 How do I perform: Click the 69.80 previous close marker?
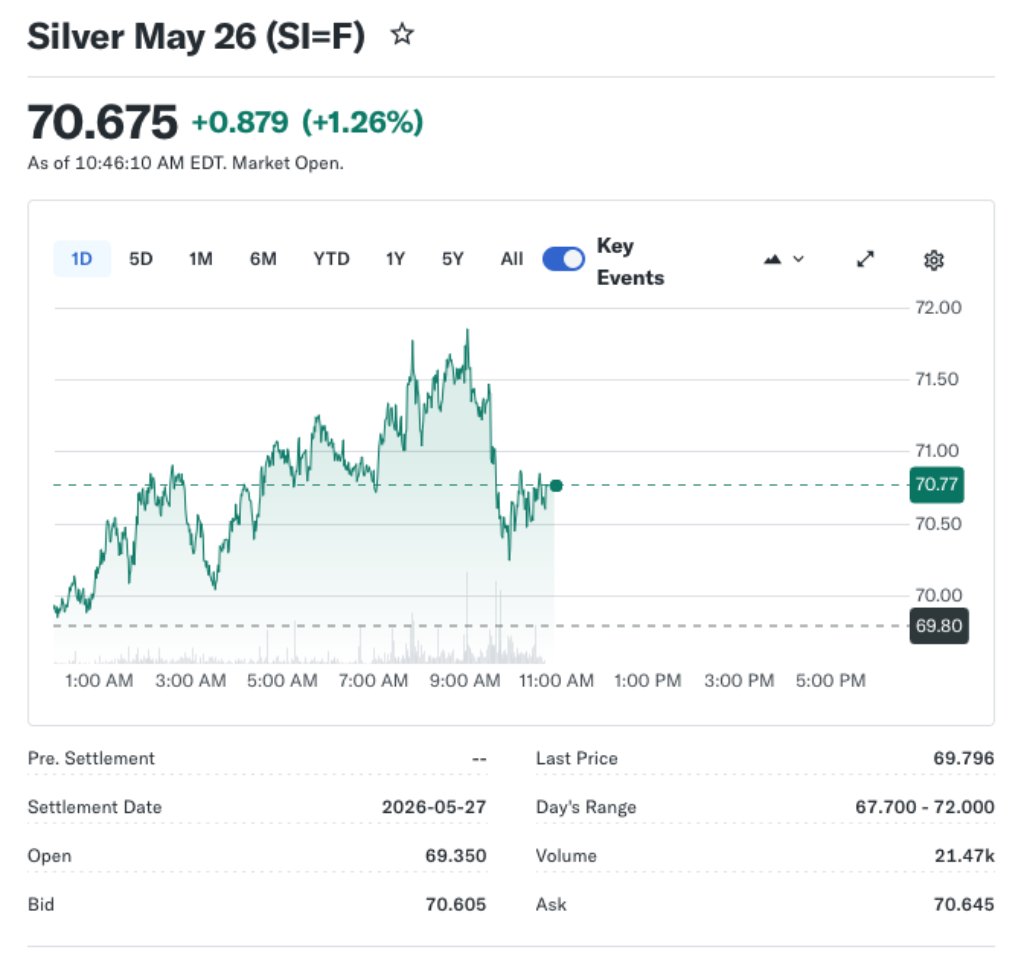[x=938, y=626]
